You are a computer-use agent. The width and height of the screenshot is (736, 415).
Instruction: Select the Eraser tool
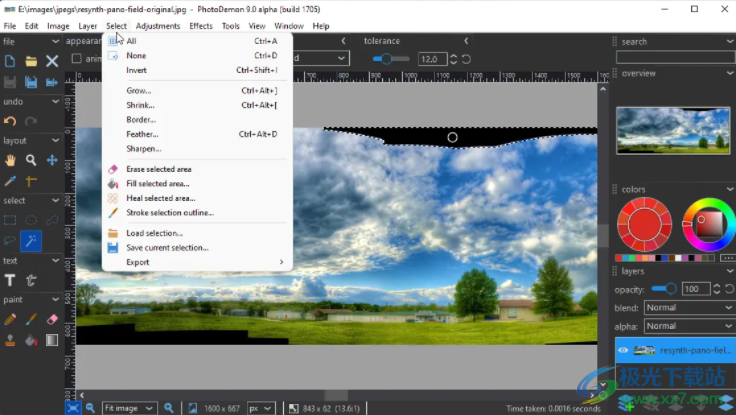pos(52,320)
